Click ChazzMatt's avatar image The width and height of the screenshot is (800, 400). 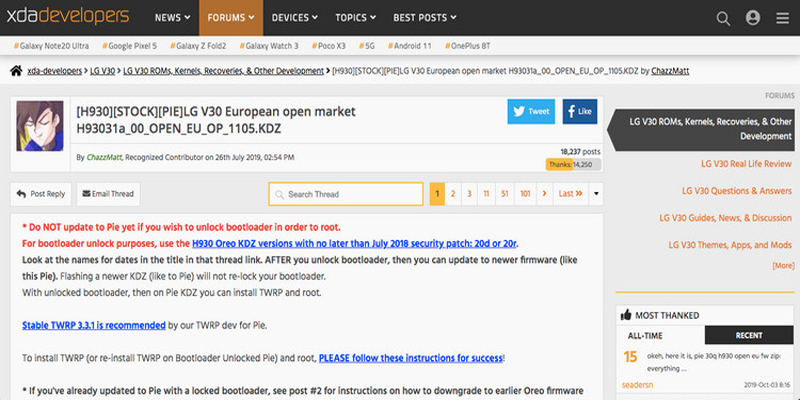[42, 134]
